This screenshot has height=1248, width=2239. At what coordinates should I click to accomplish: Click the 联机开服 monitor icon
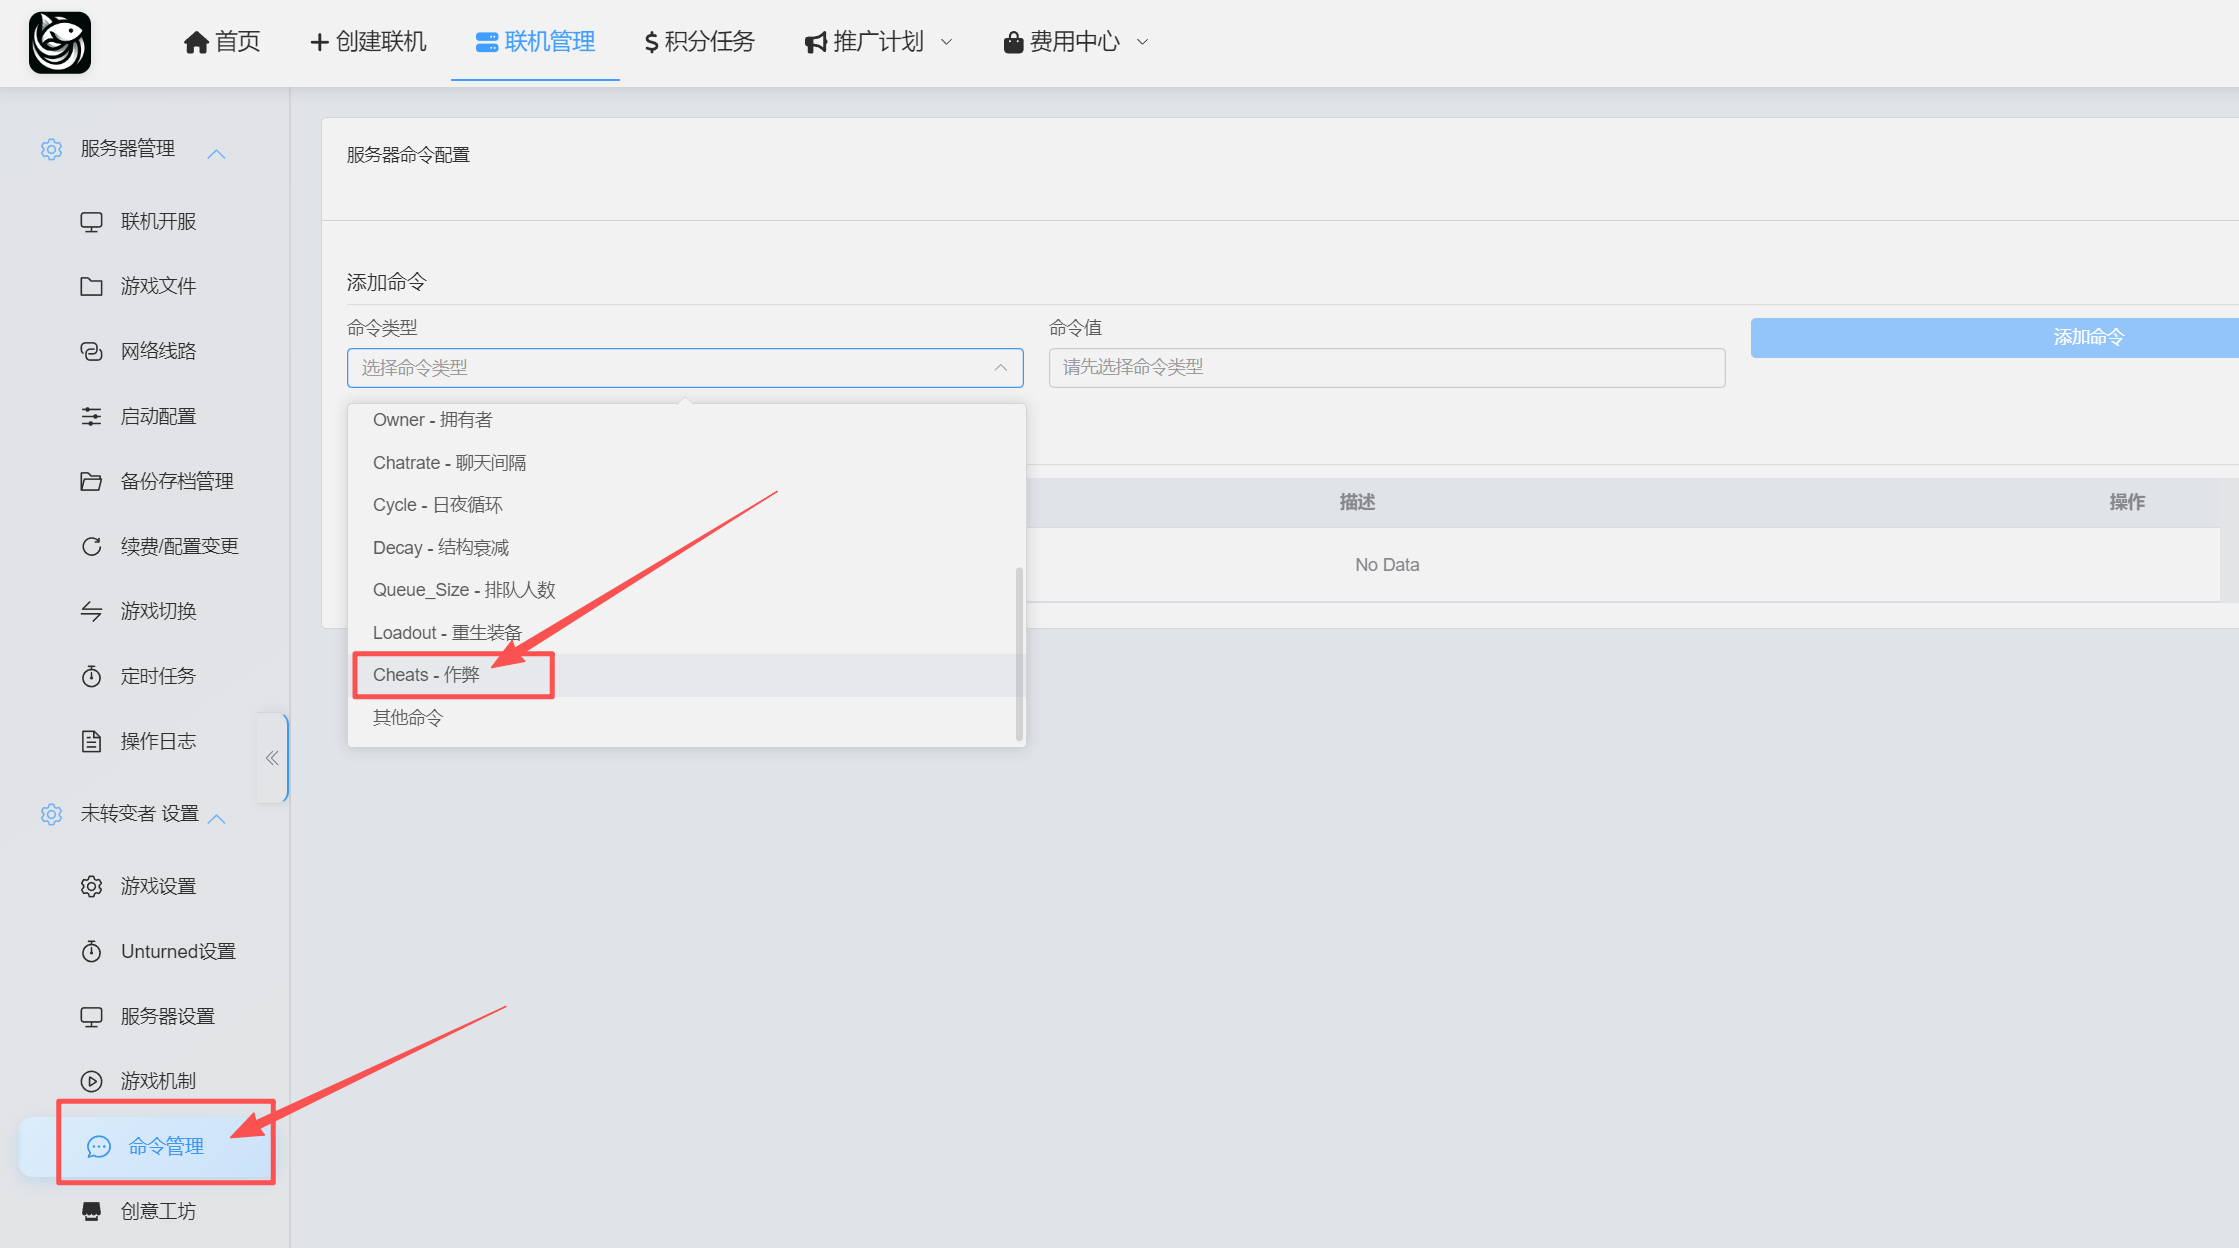pyautogui.click(x=91, y=222)
